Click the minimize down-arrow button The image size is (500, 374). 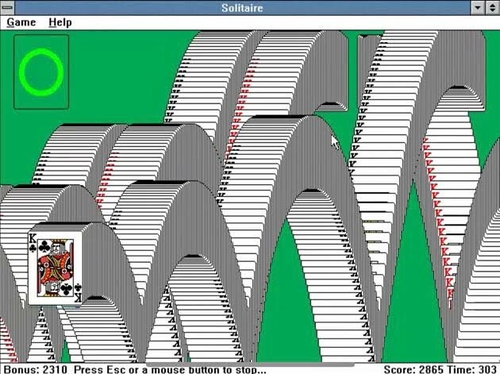[477, 7]
